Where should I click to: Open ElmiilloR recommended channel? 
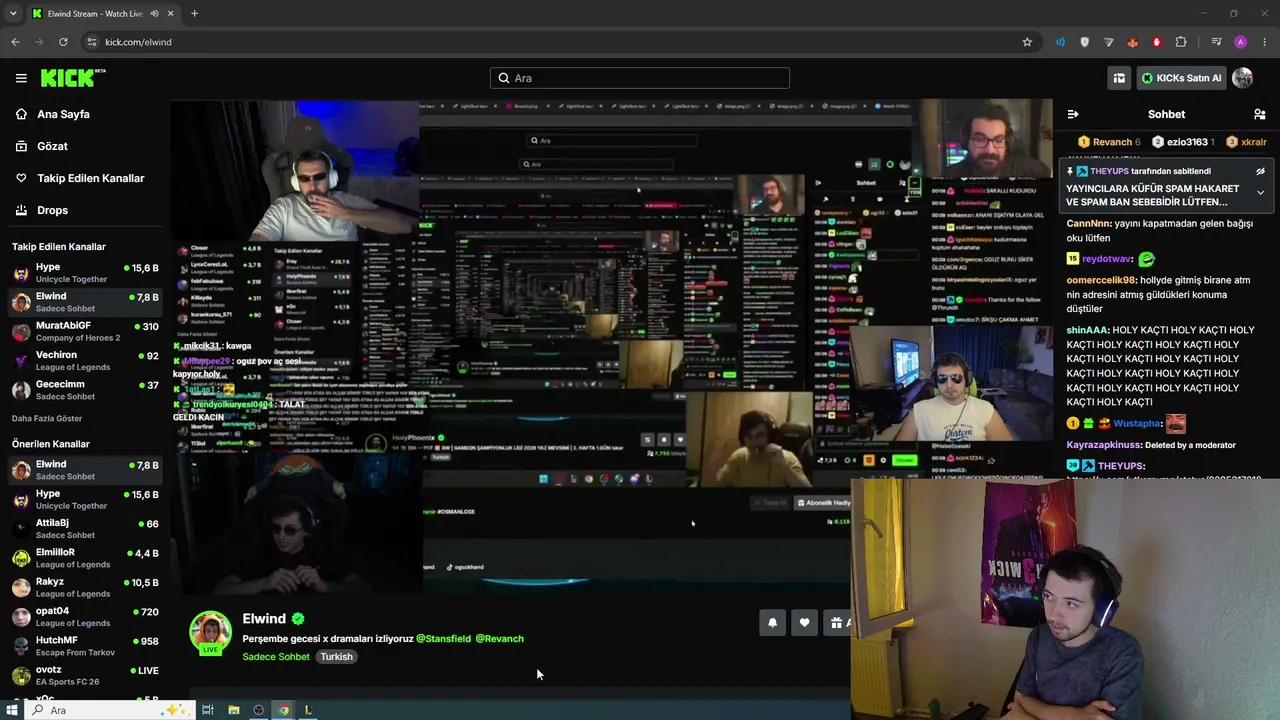85,558
